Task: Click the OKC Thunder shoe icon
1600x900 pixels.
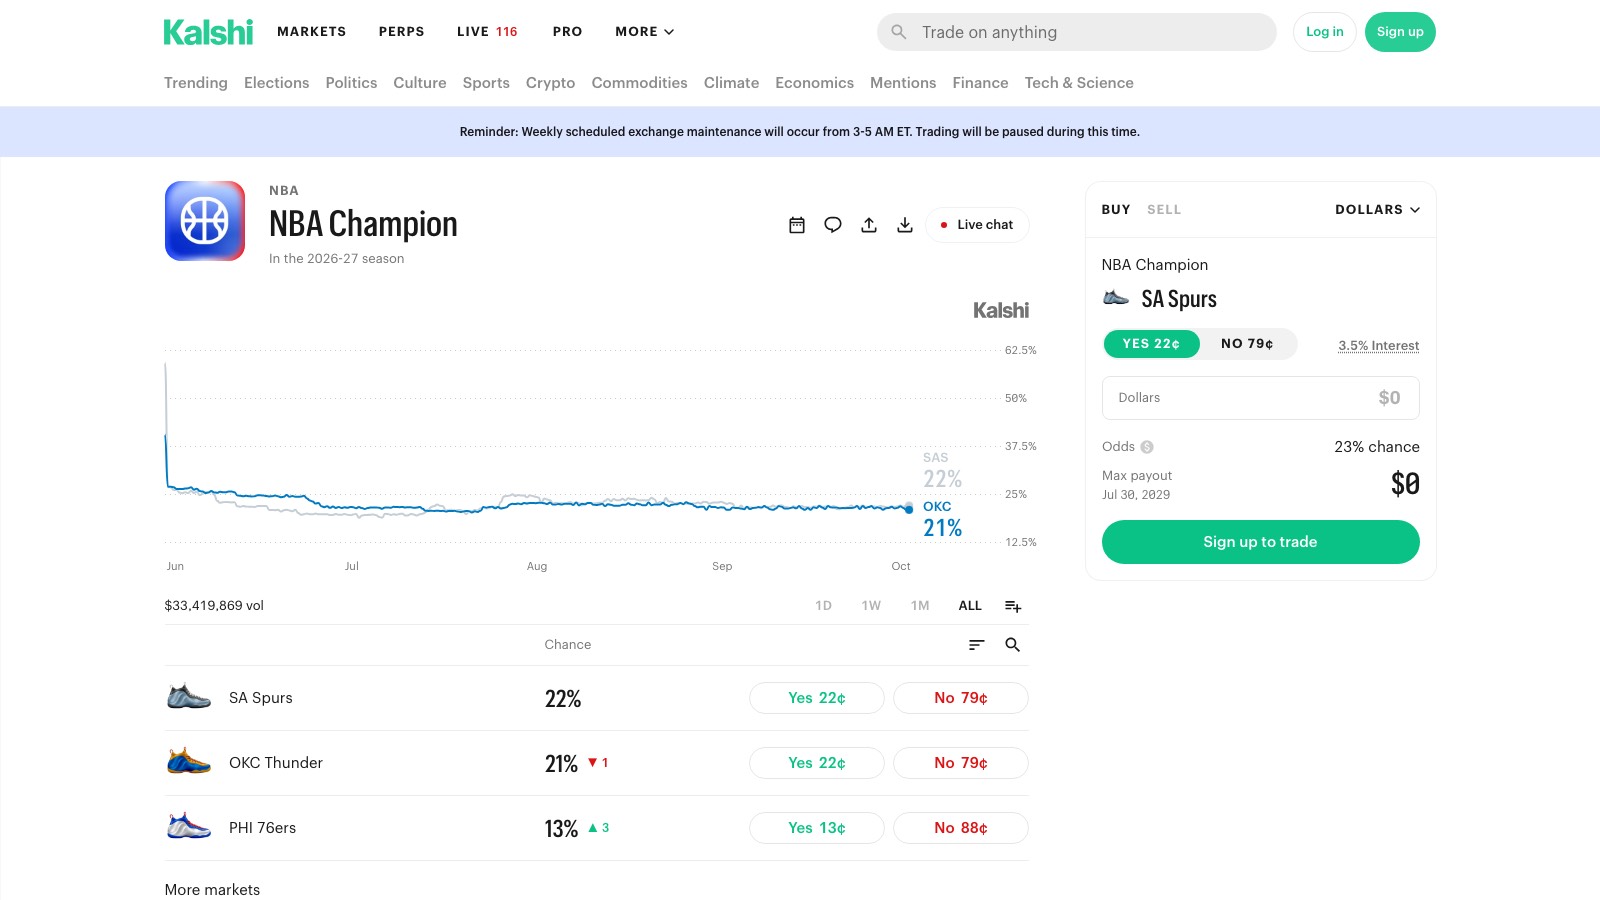Action: click(189, 762)
